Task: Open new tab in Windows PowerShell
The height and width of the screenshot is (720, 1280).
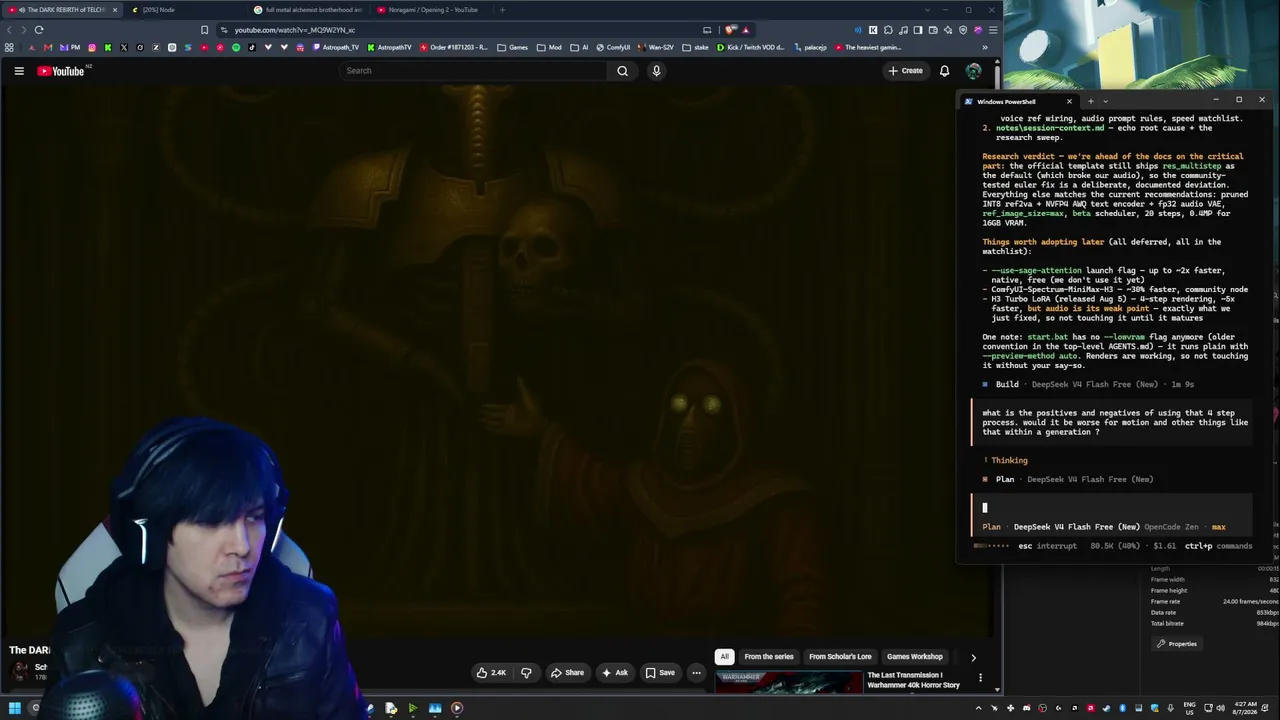Action: (1090, 101)
